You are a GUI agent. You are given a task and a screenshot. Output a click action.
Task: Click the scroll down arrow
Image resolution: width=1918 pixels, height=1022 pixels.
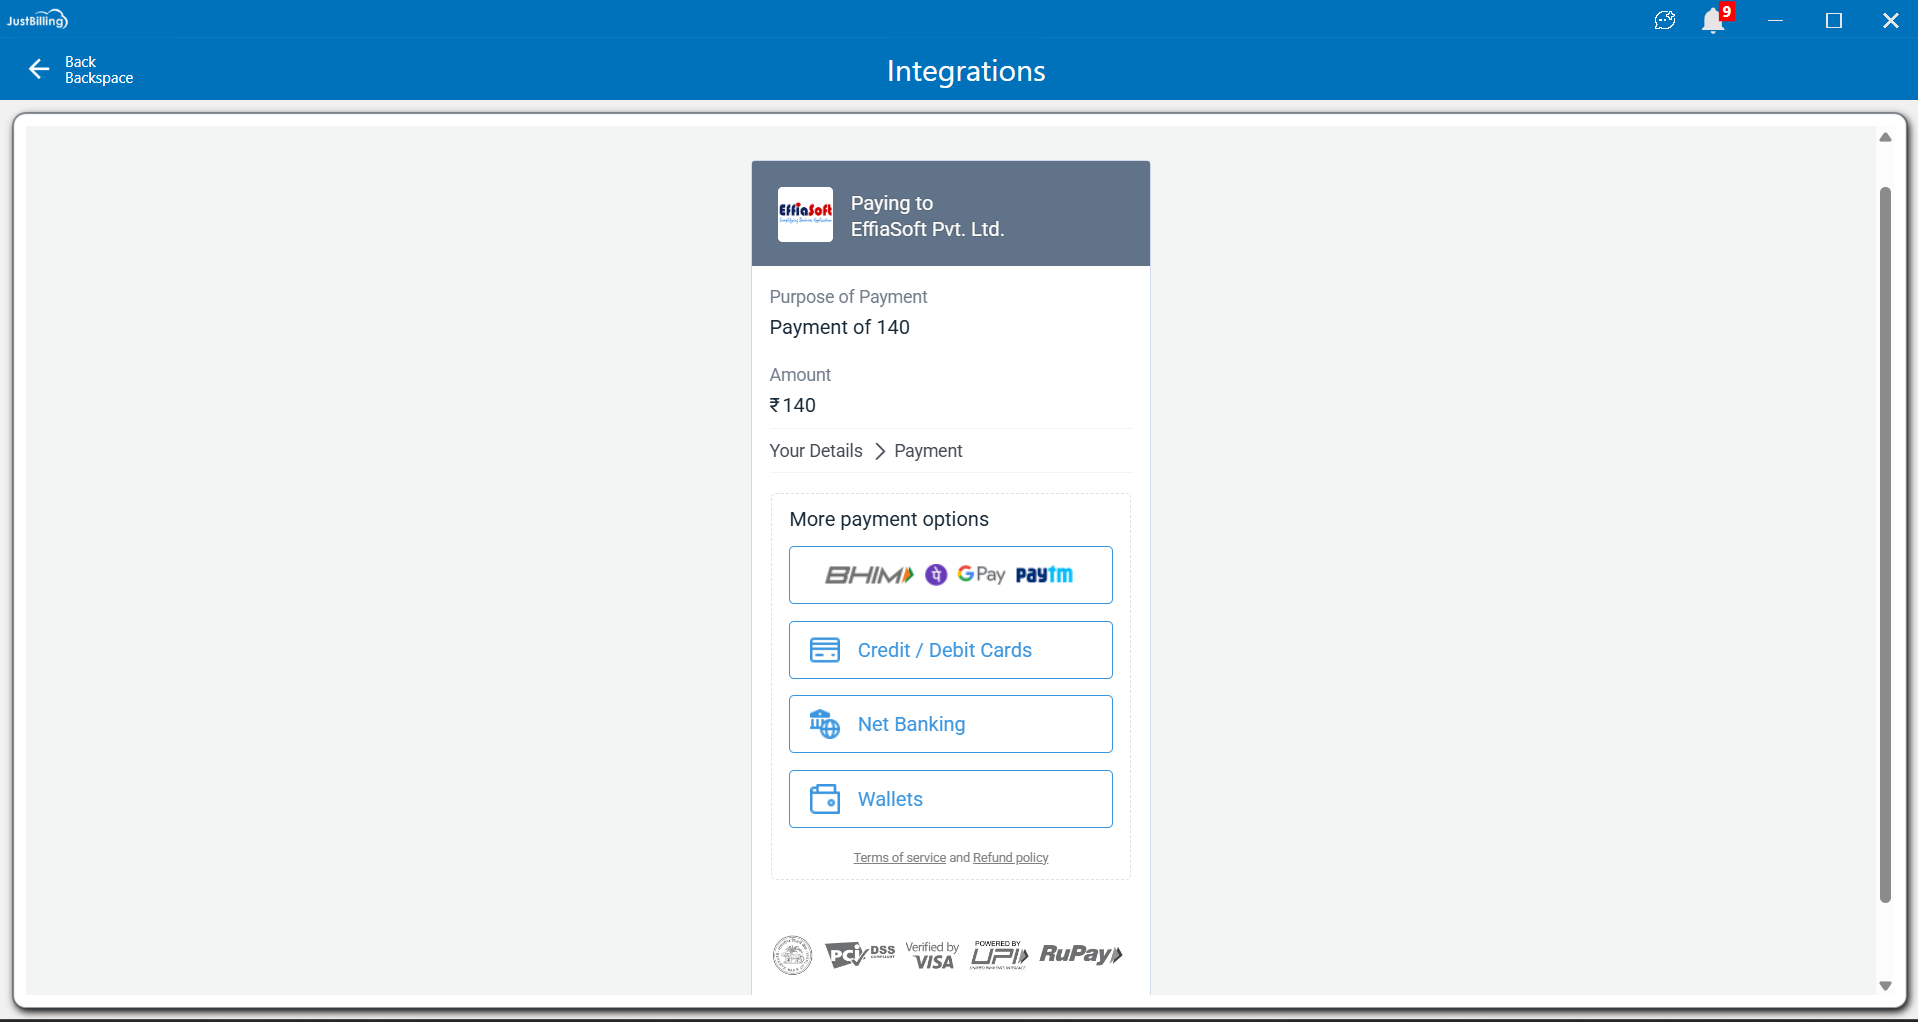1885,986
